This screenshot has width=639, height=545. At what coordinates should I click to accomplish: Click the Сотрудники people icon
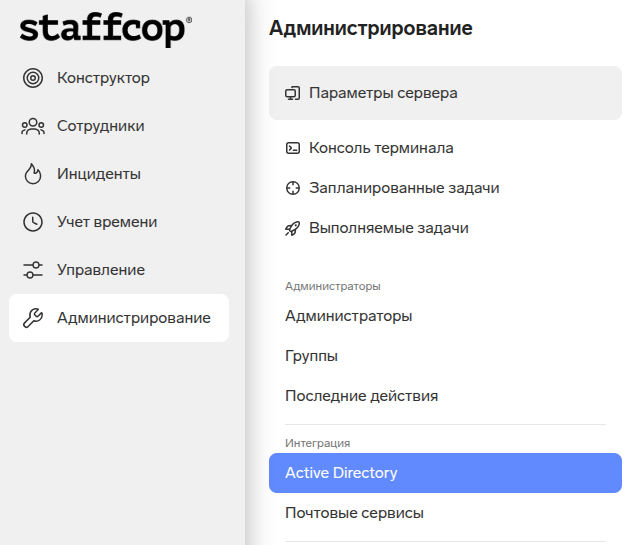(33, 126)
